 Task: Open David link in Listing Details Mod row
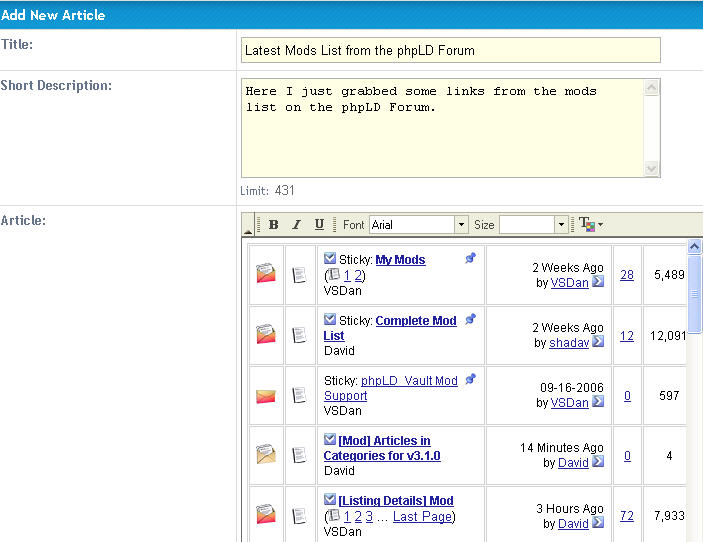[573, 524]
